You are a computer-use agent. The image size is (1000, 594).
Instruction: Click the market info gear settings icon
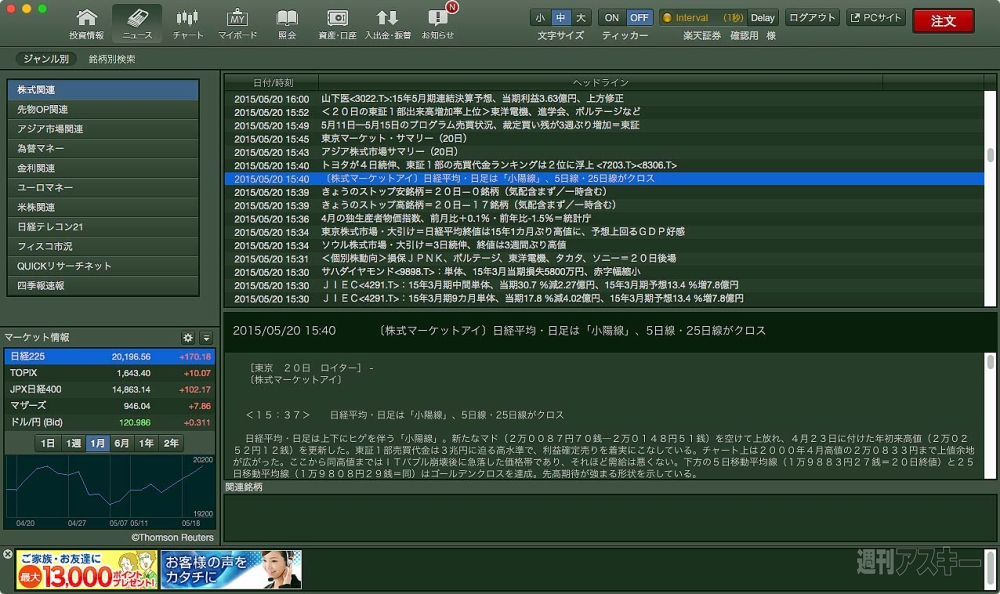pos(188,338)
